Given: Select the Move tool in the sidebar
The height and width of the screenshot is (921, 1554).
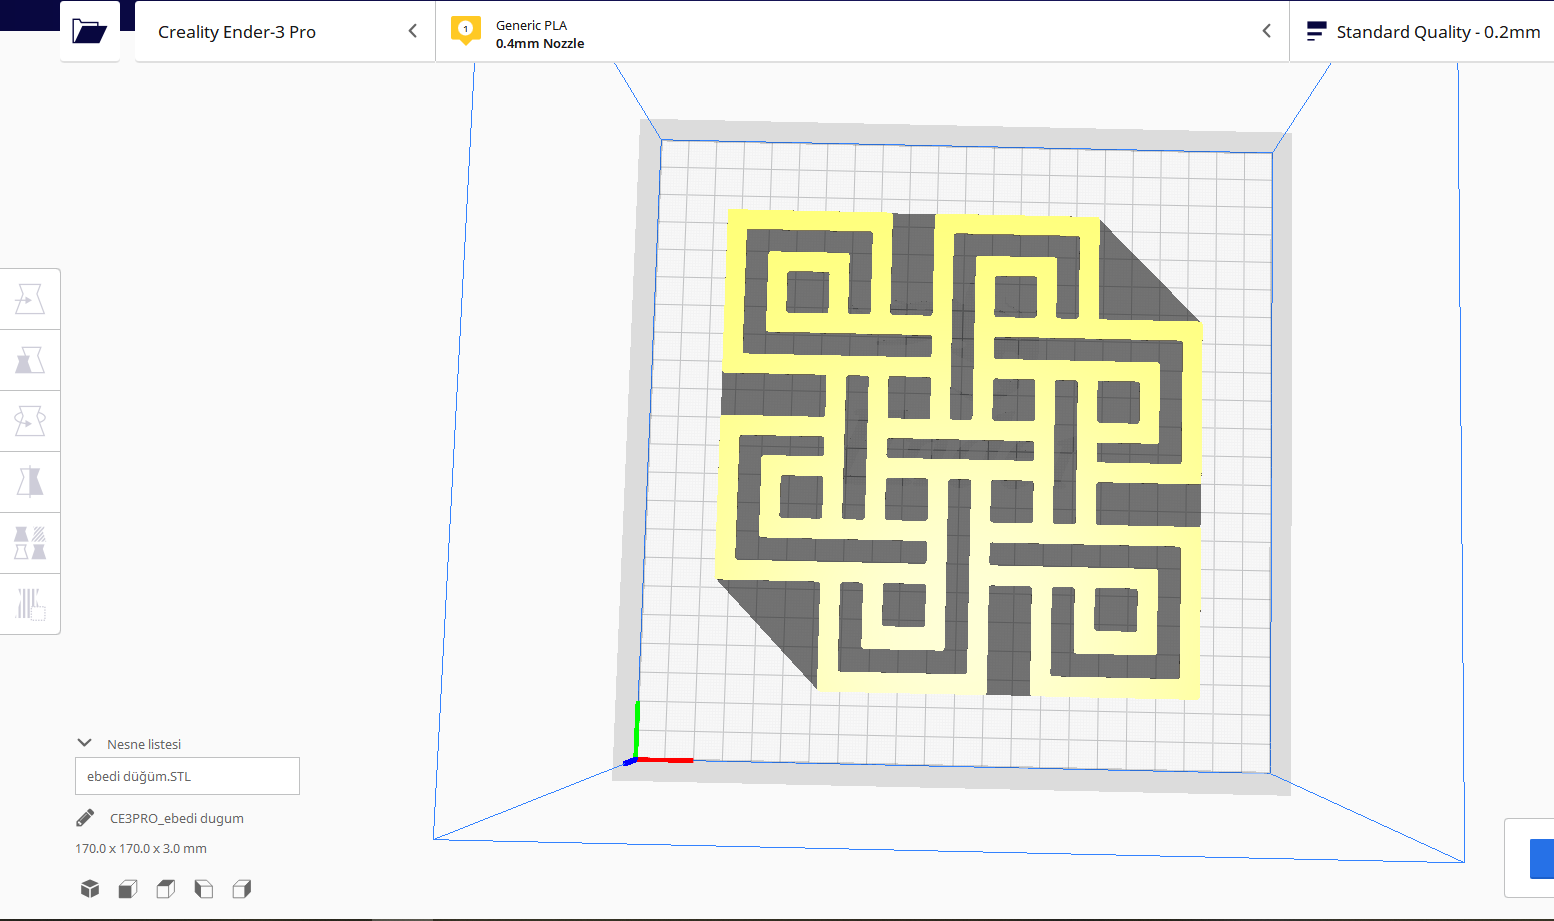Looking at the screenshot, I should coord(30,299).
